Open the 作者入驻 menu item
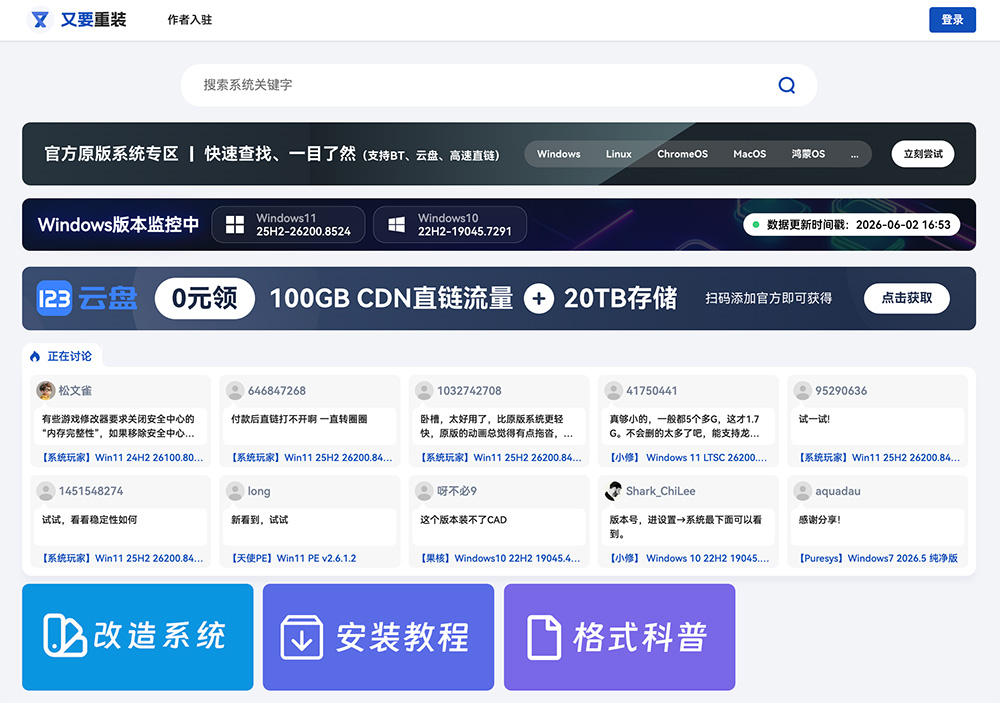This screenshot has width=1000, height=703. (189, 20)
